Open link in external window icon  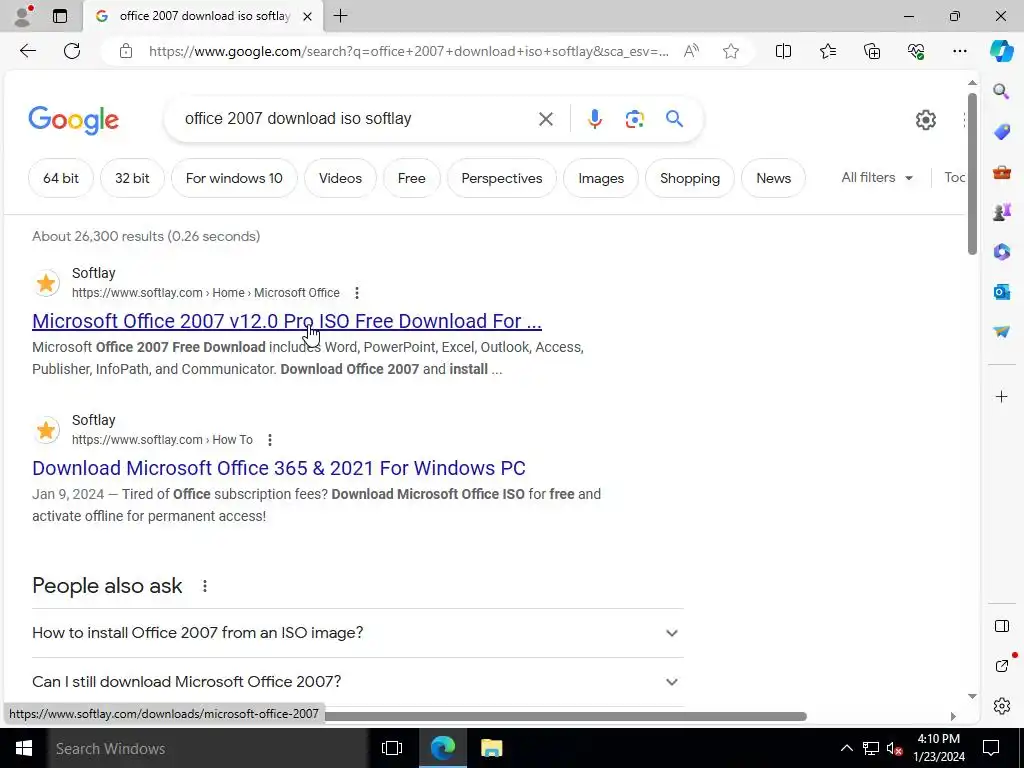1002,665
